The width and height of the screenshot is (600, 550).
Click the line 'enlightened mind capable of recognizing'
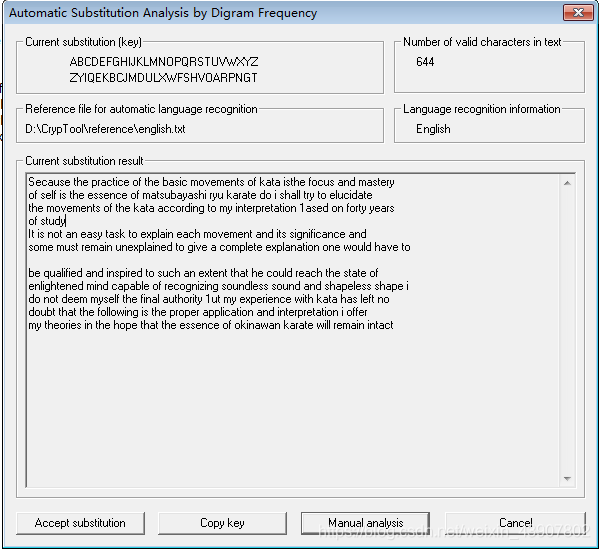pyautogui.click(x=218, y=286)
